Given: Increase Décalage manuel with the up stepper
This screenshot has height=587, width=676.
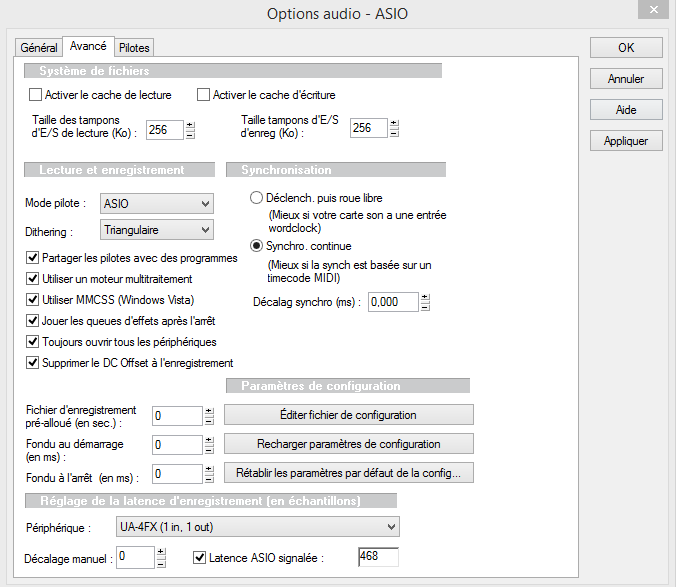Looking at the screenshot, I should click(161, 553).
